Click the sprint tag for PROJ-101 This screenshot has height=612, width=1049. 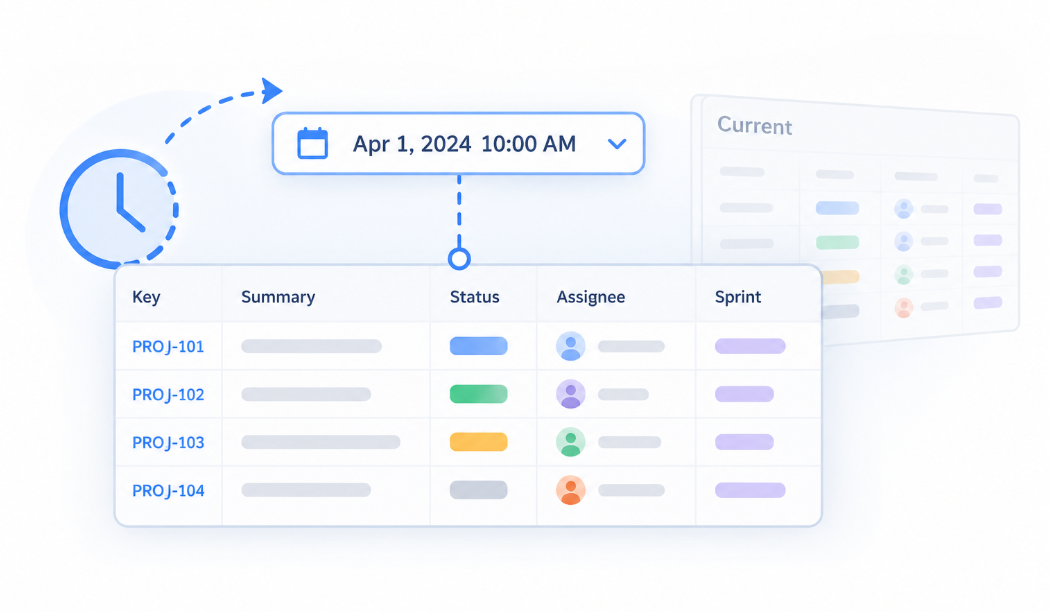pyautogui.click(x=750, y=346)
